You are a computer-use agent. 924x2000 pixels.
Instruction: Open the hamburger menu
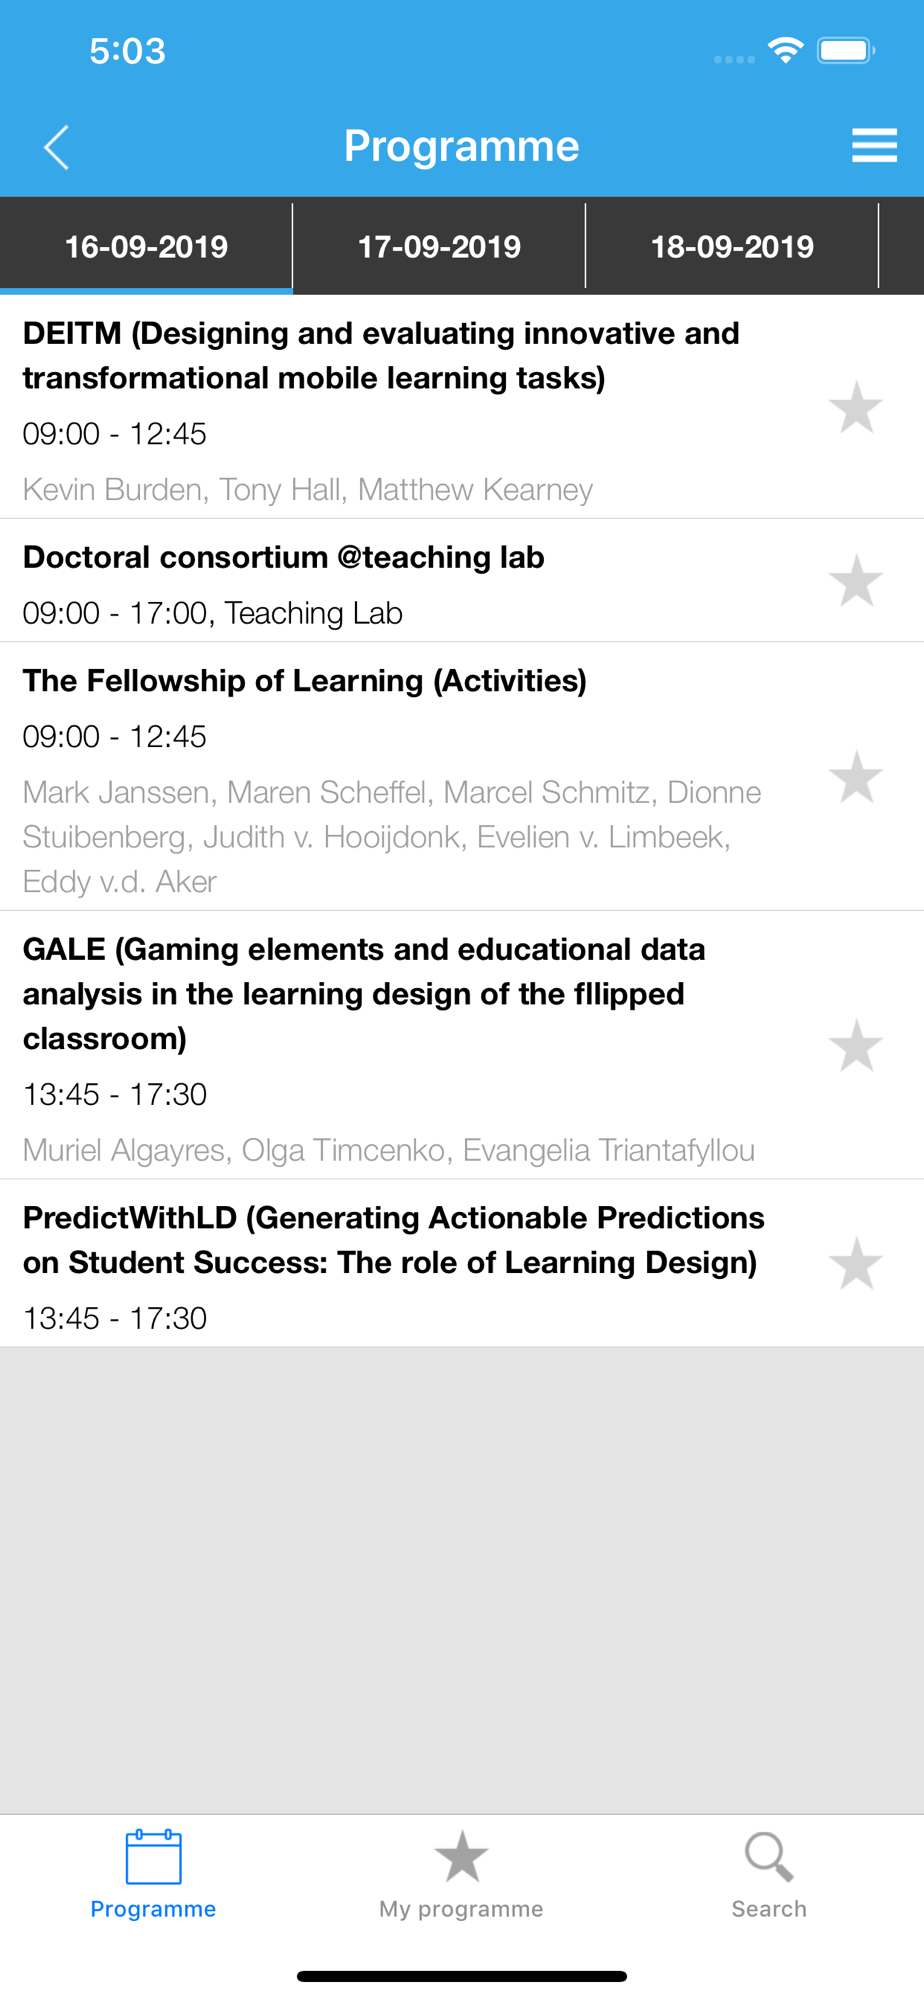[x=874, y=146]
